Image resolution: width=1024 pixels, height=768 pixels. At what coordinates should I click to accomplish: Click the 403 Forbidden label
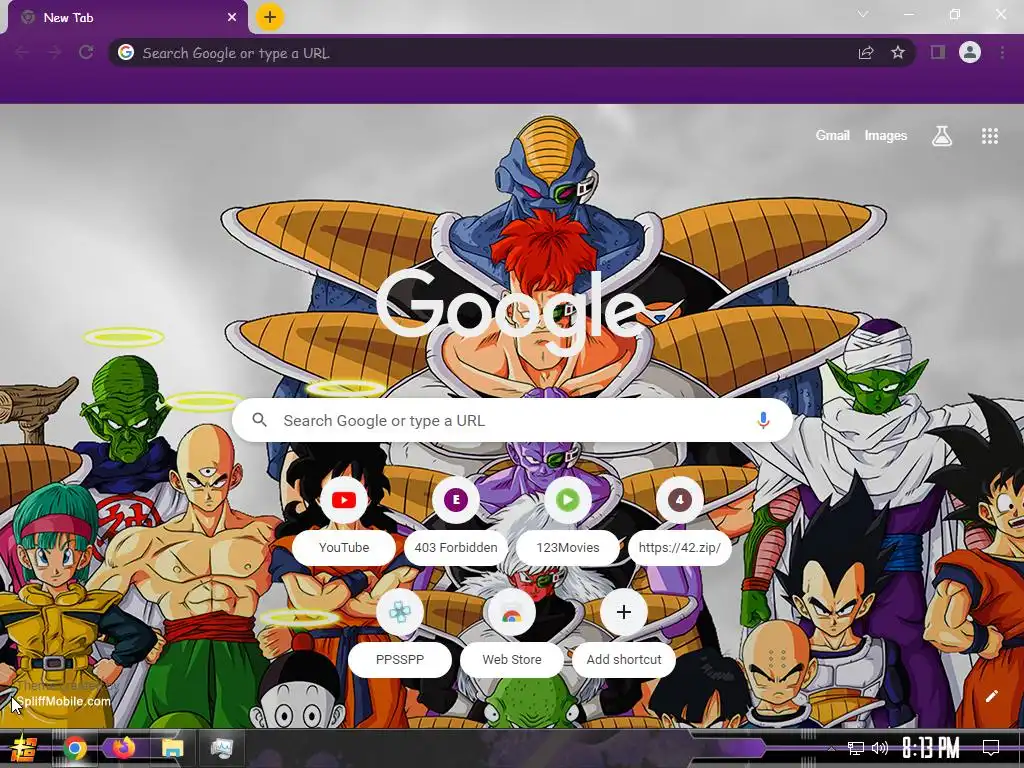click(x=456, y=547)
